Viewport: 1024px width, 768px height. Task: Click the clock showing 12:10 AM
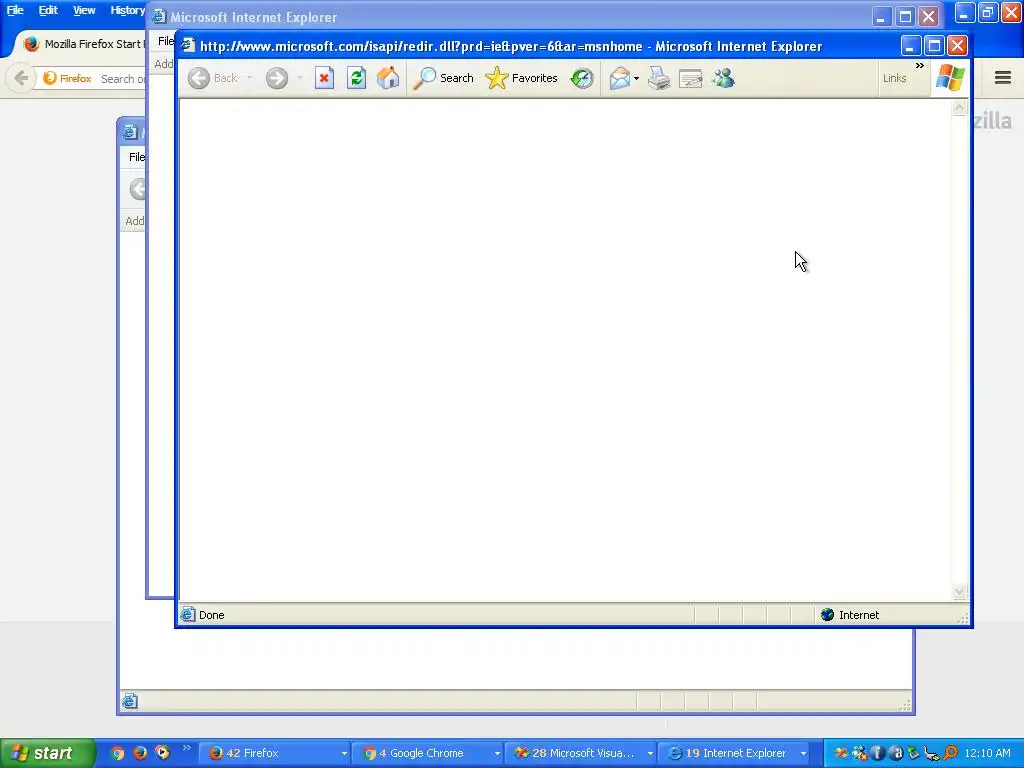coord(987,753)
